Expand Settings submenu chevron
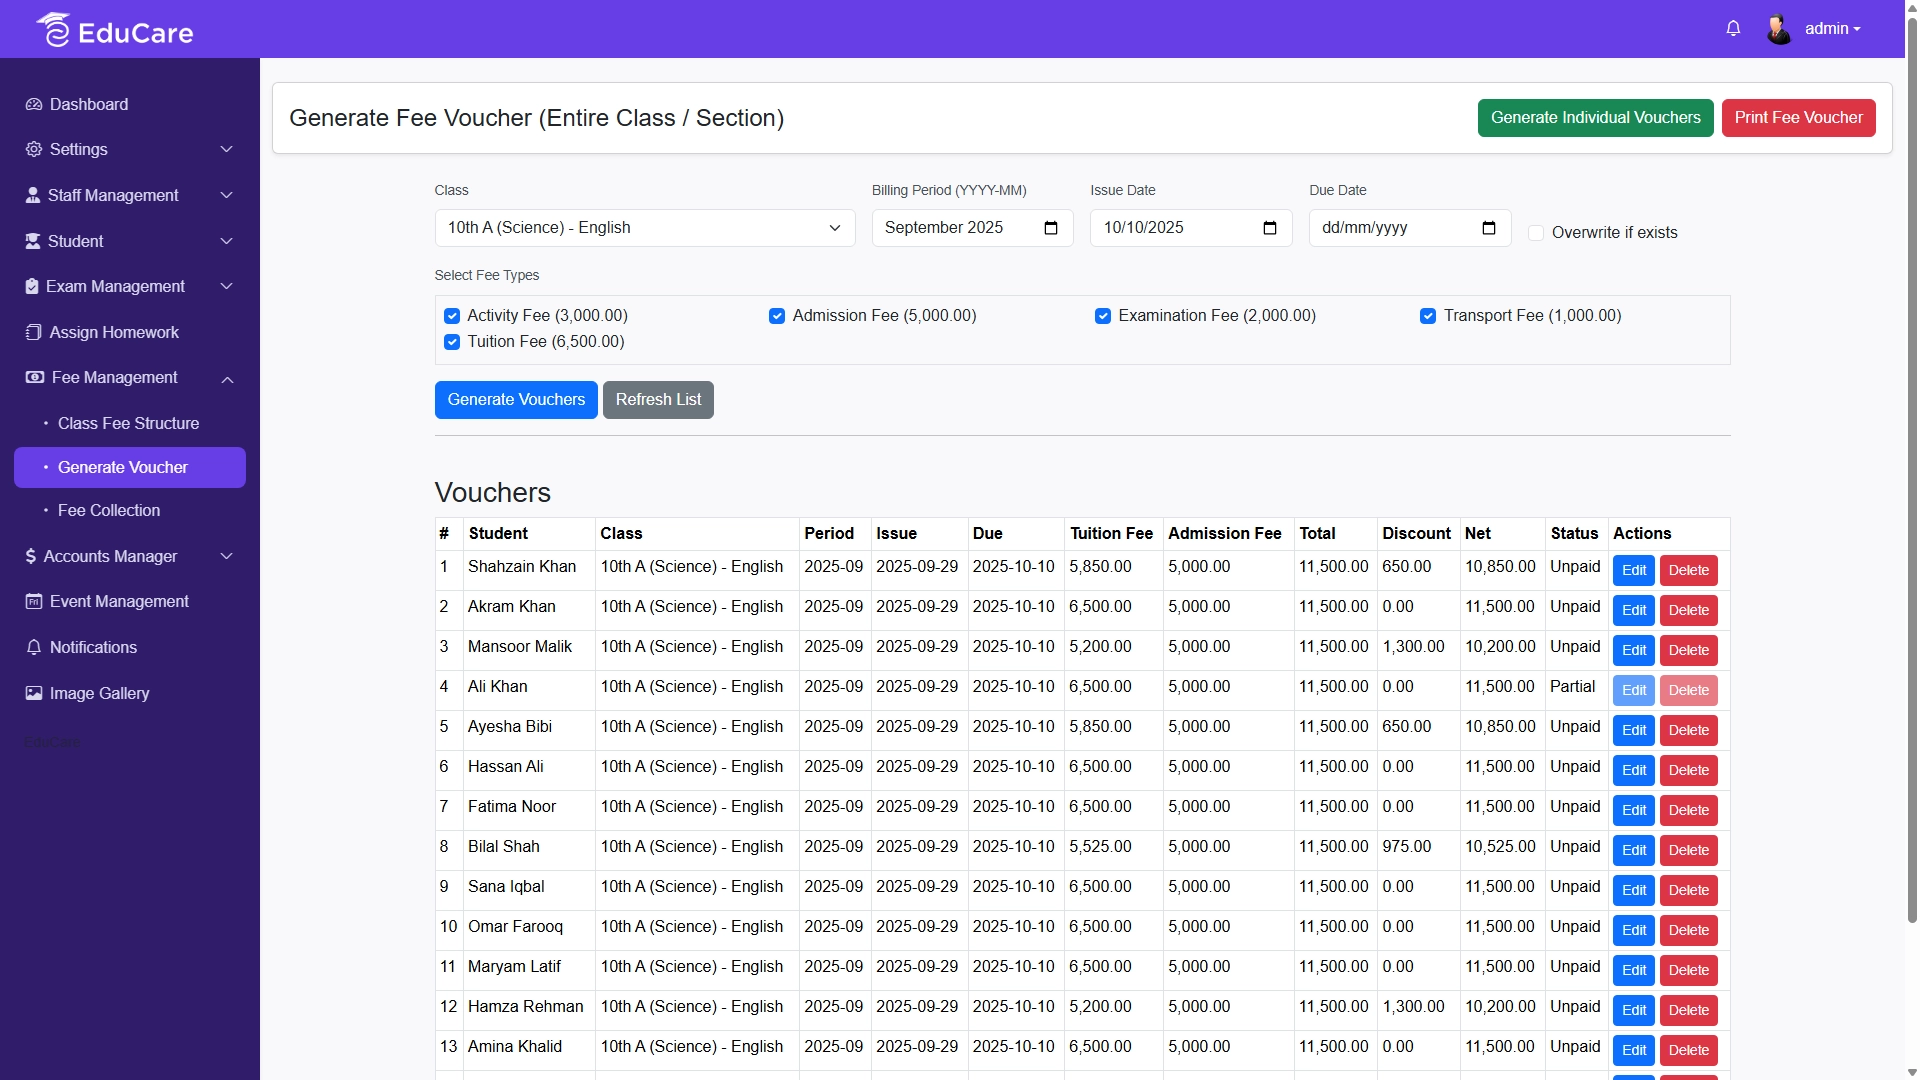 coord(227,149)
